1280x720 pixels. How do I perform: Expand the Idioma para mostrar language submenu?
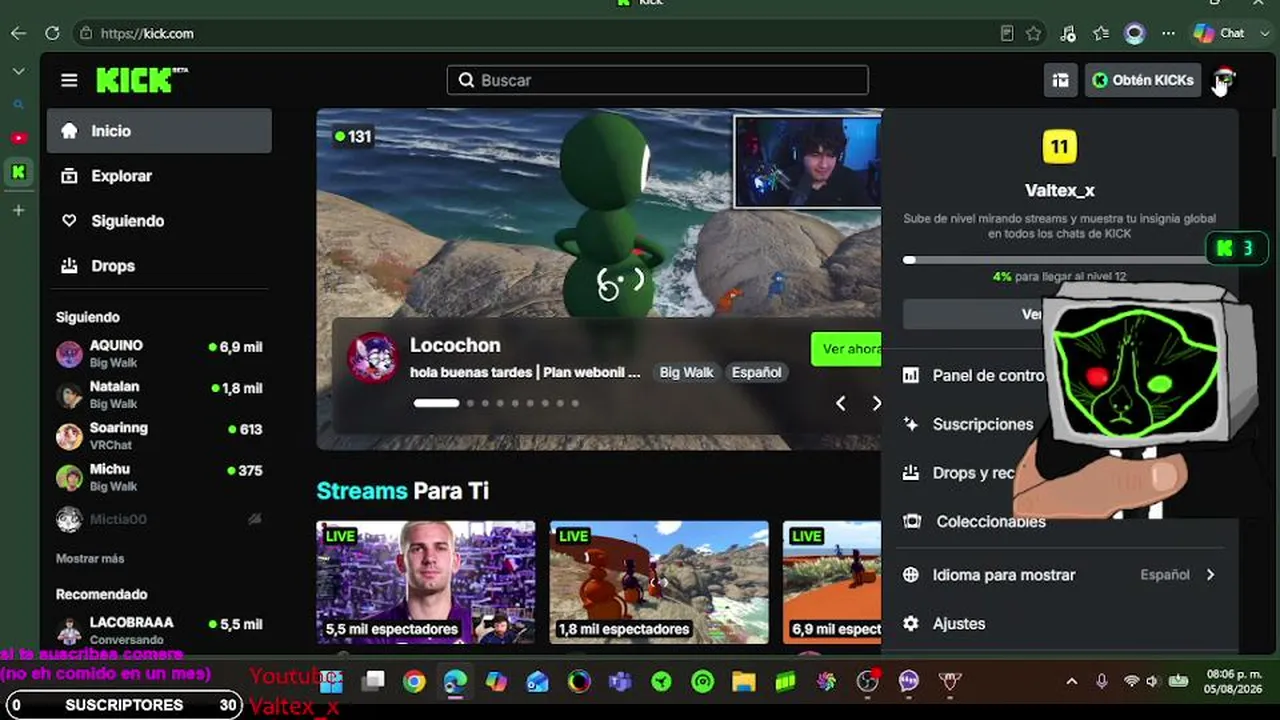pyautogui.click(x=1210, y=575)
